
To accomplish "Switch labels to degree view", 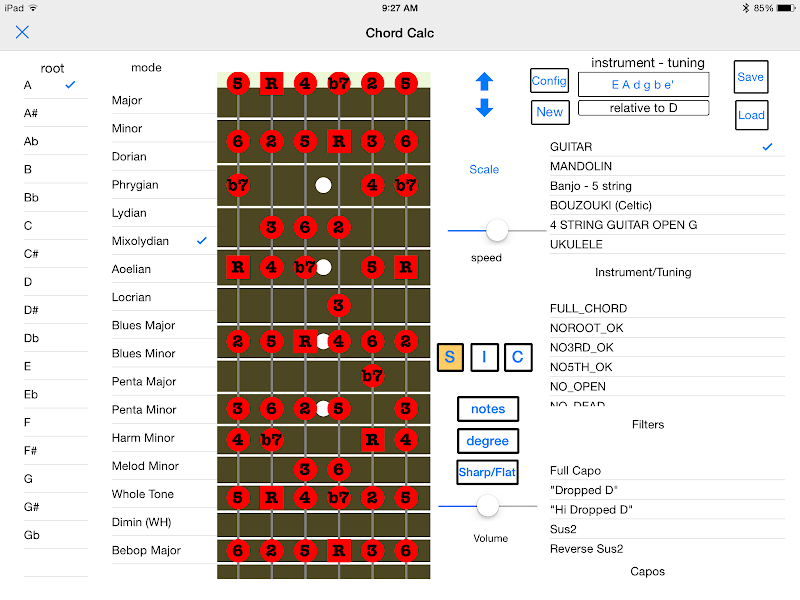I will pyautogui.click(x=488, y=441).
